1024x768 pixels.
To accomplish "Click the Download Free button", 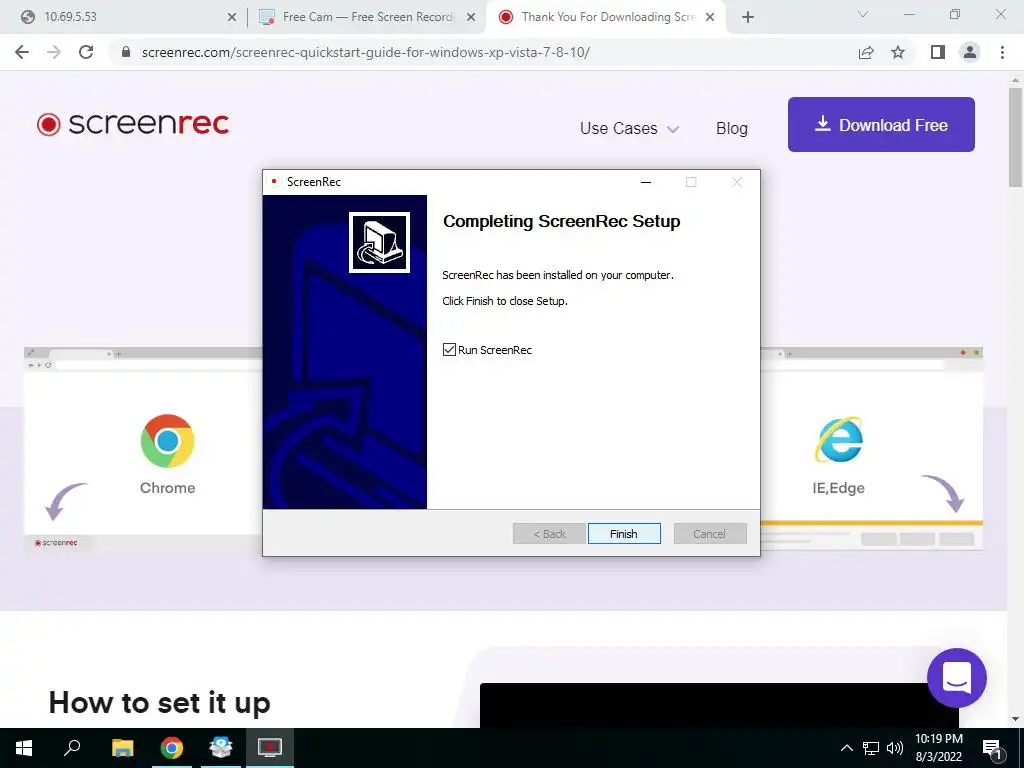I will [x=881, y=125].
